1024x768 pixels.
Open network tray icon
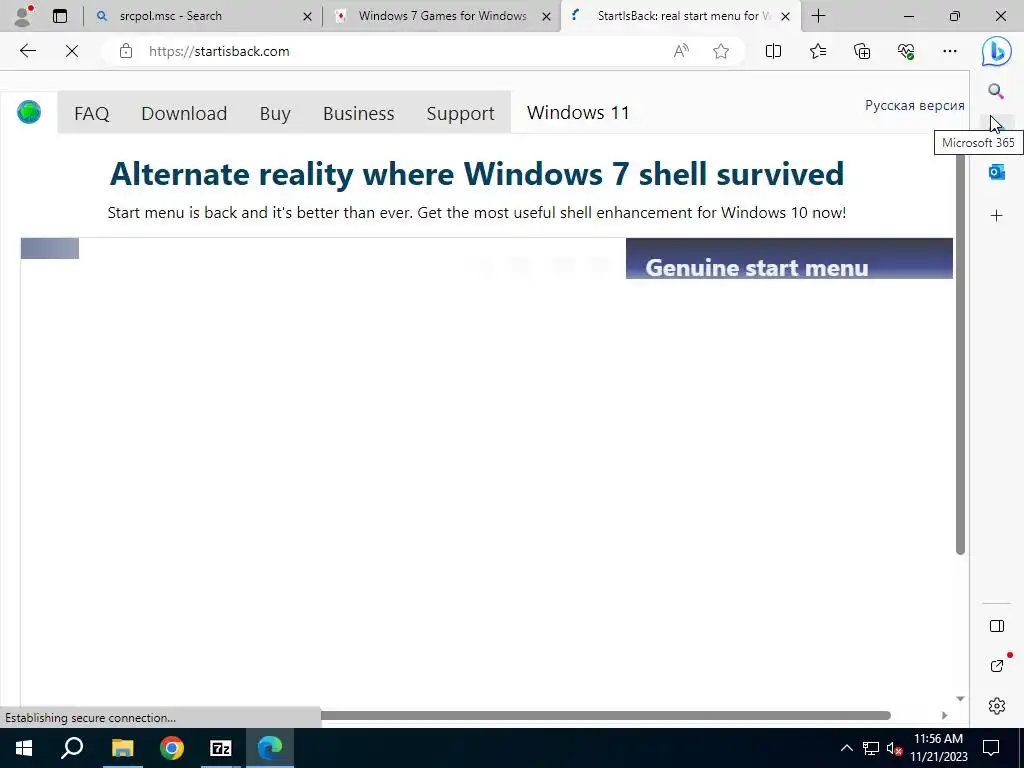871,748
